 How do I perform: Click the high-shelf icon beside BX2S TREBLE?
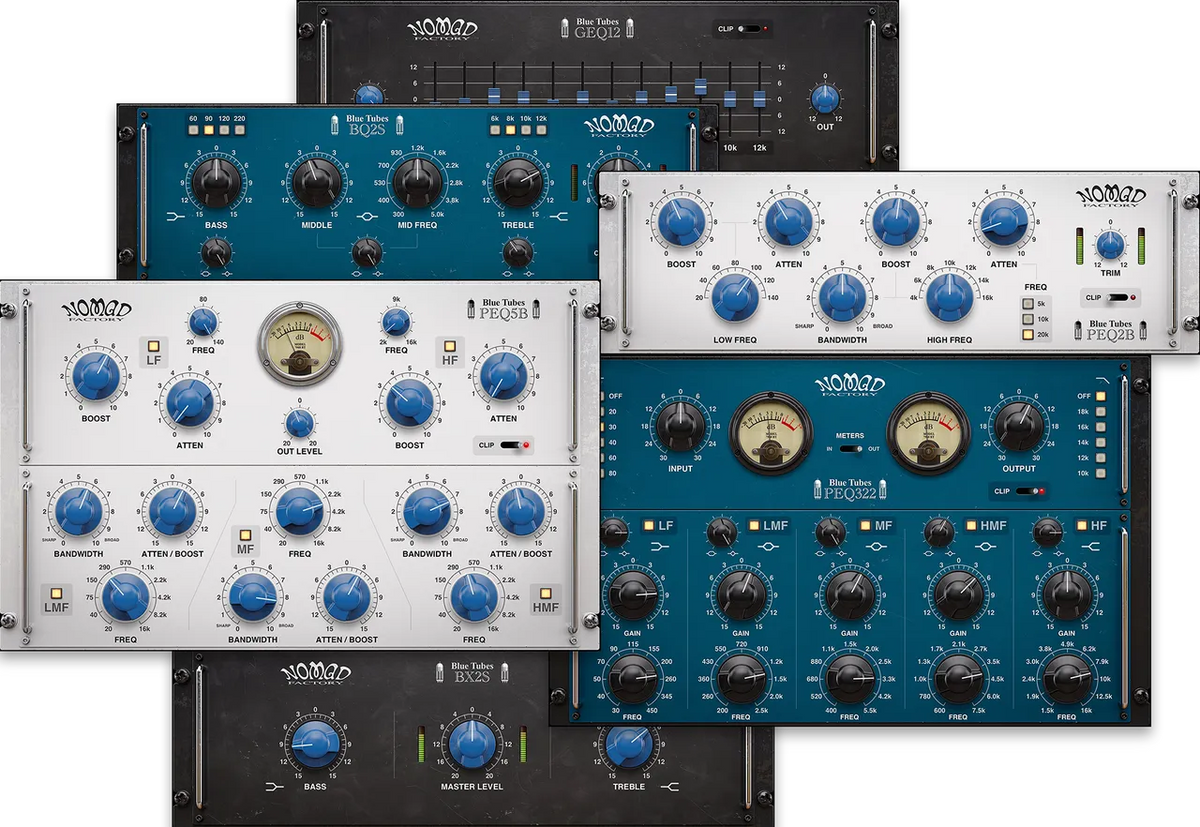669,787
